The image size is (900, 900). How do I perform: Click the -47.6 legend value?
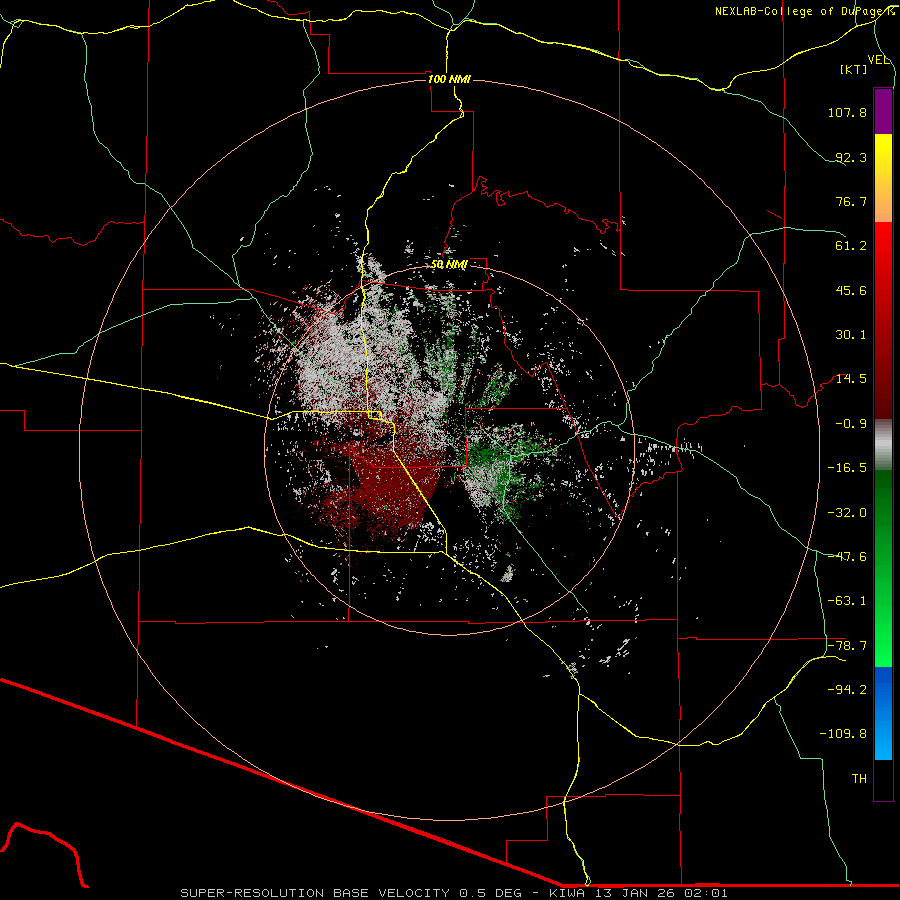[x=847, y=557]
